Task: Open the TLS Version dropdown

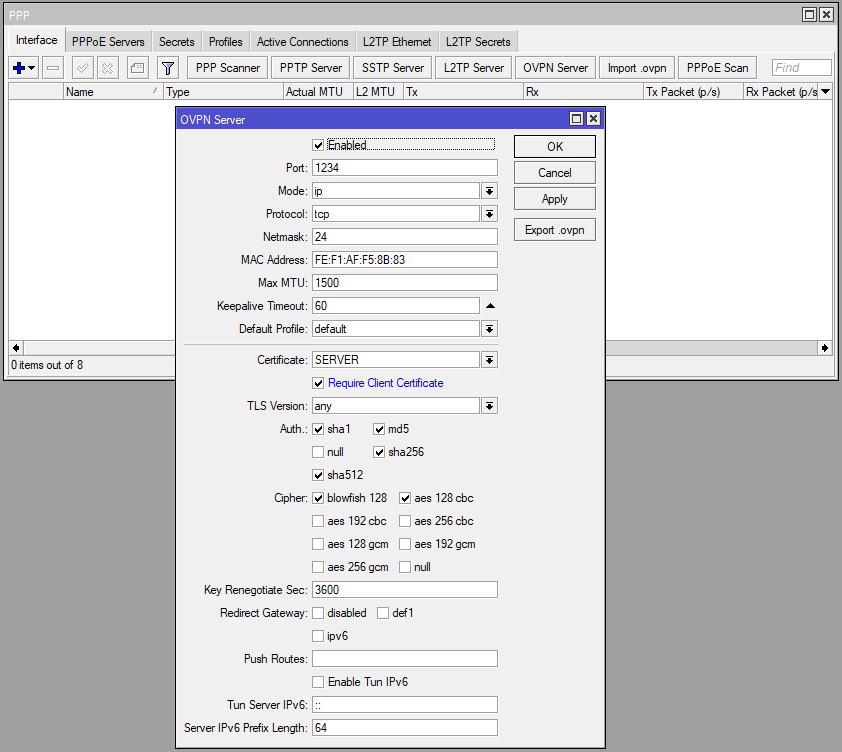Action: (x=489, y=406)
